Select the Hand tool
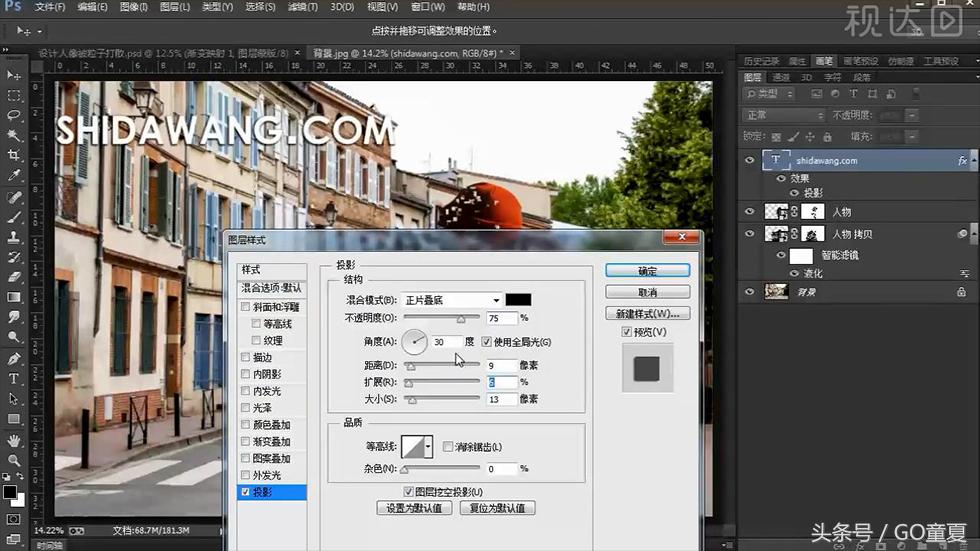 [13, 441]
